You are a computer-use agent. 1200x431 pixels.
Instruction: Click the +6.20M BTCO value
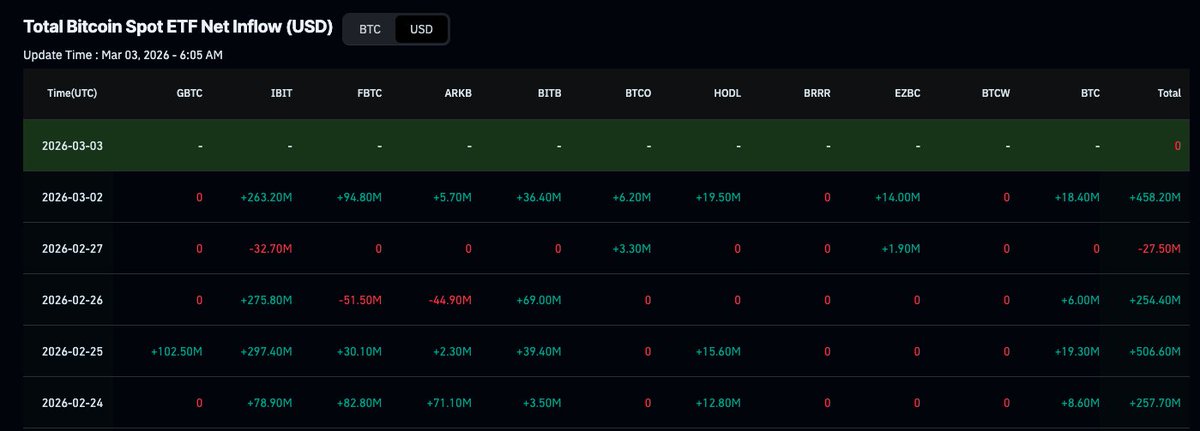point(632,197)
